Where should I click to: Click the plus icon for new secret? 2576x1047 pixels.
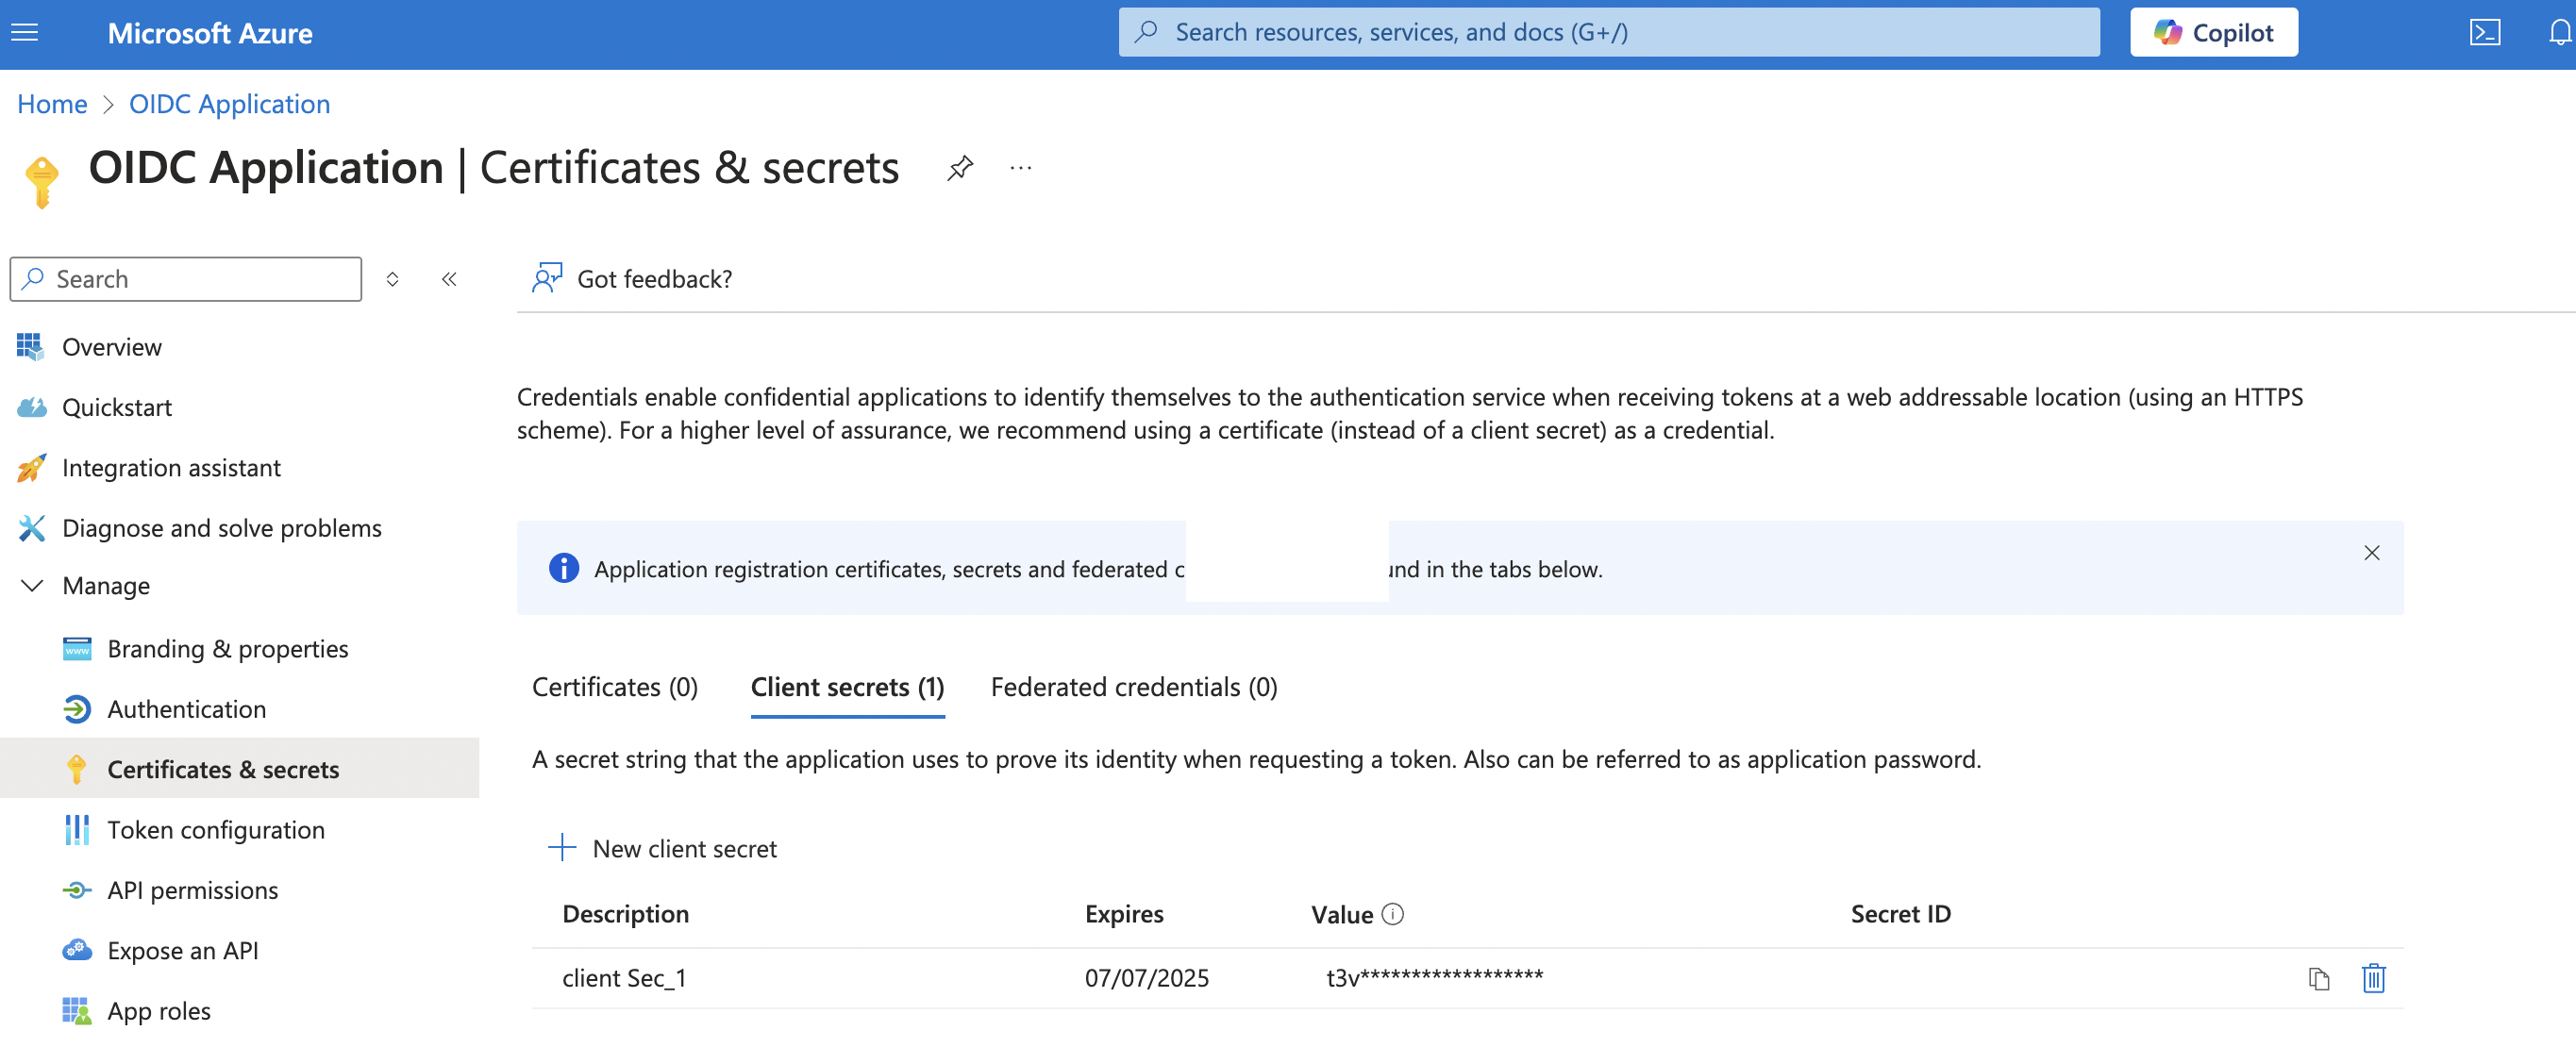[562, 848]
